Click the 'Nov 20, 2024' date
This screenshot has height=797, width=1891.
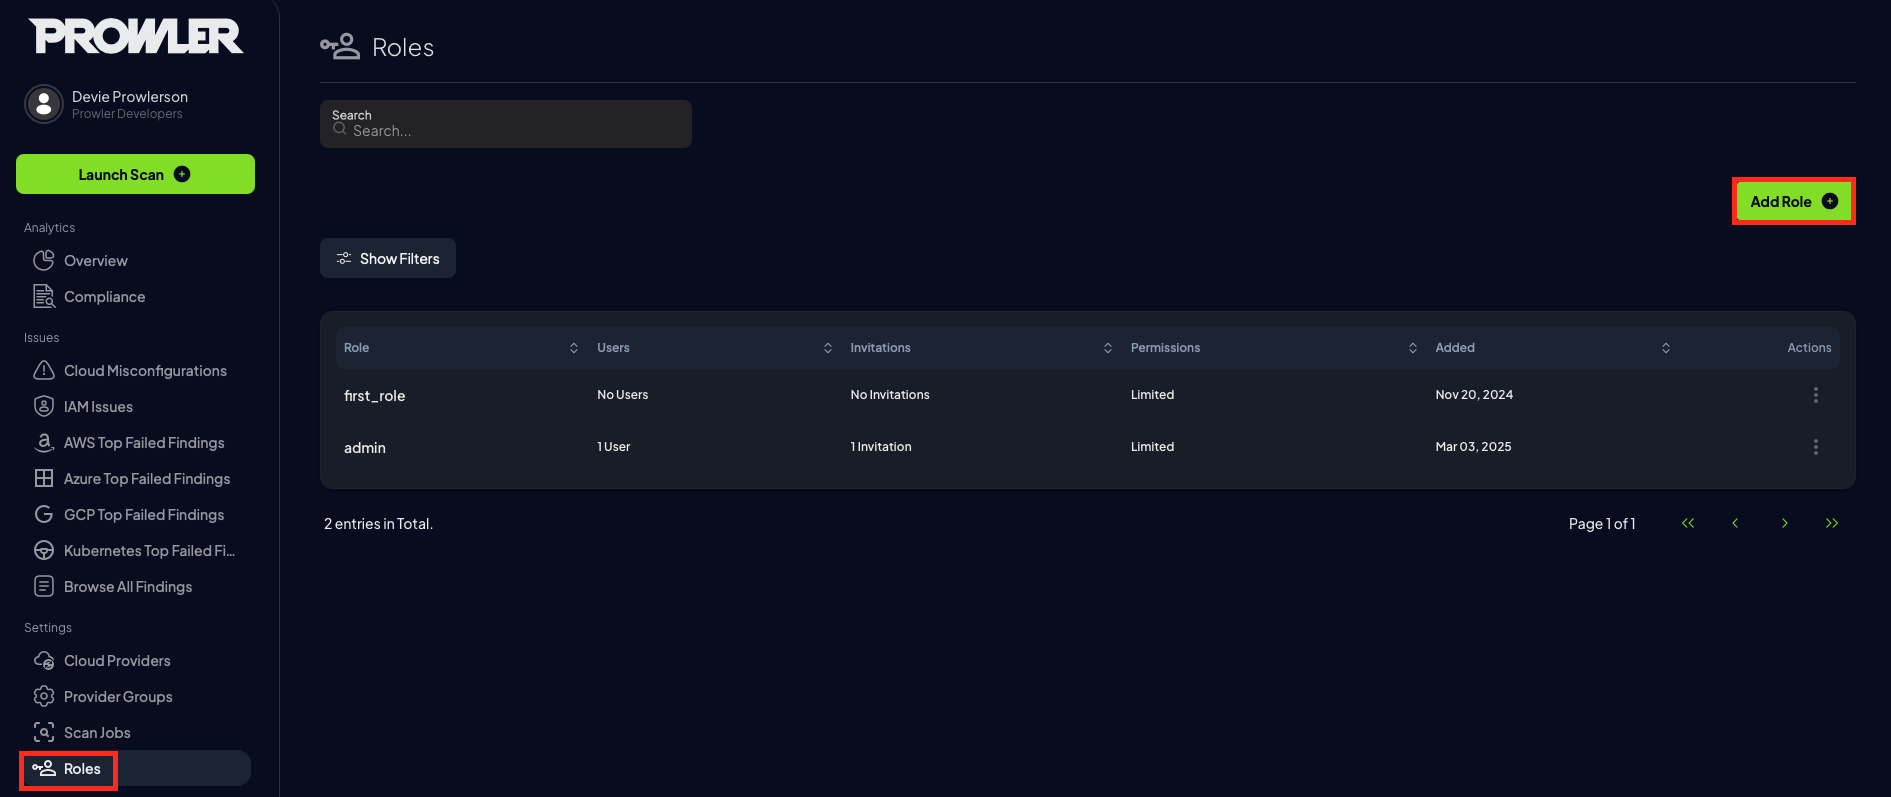(1474, 395)
